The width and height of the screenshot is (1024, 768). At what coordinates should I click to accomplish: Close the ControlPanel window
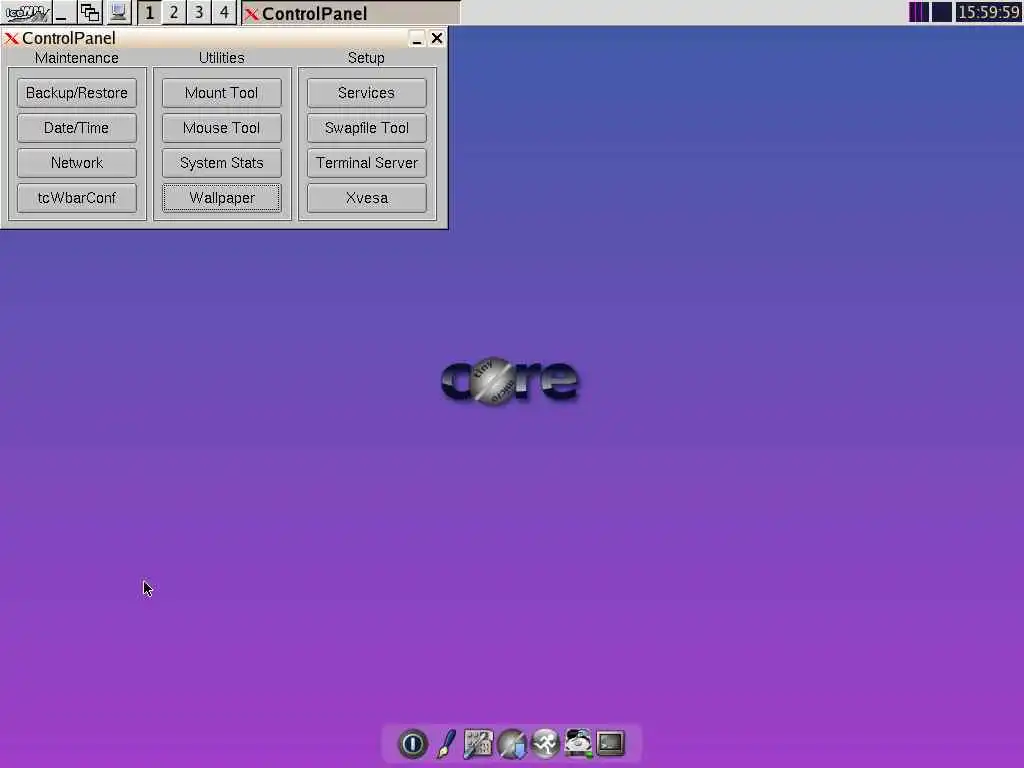point(437,39)
